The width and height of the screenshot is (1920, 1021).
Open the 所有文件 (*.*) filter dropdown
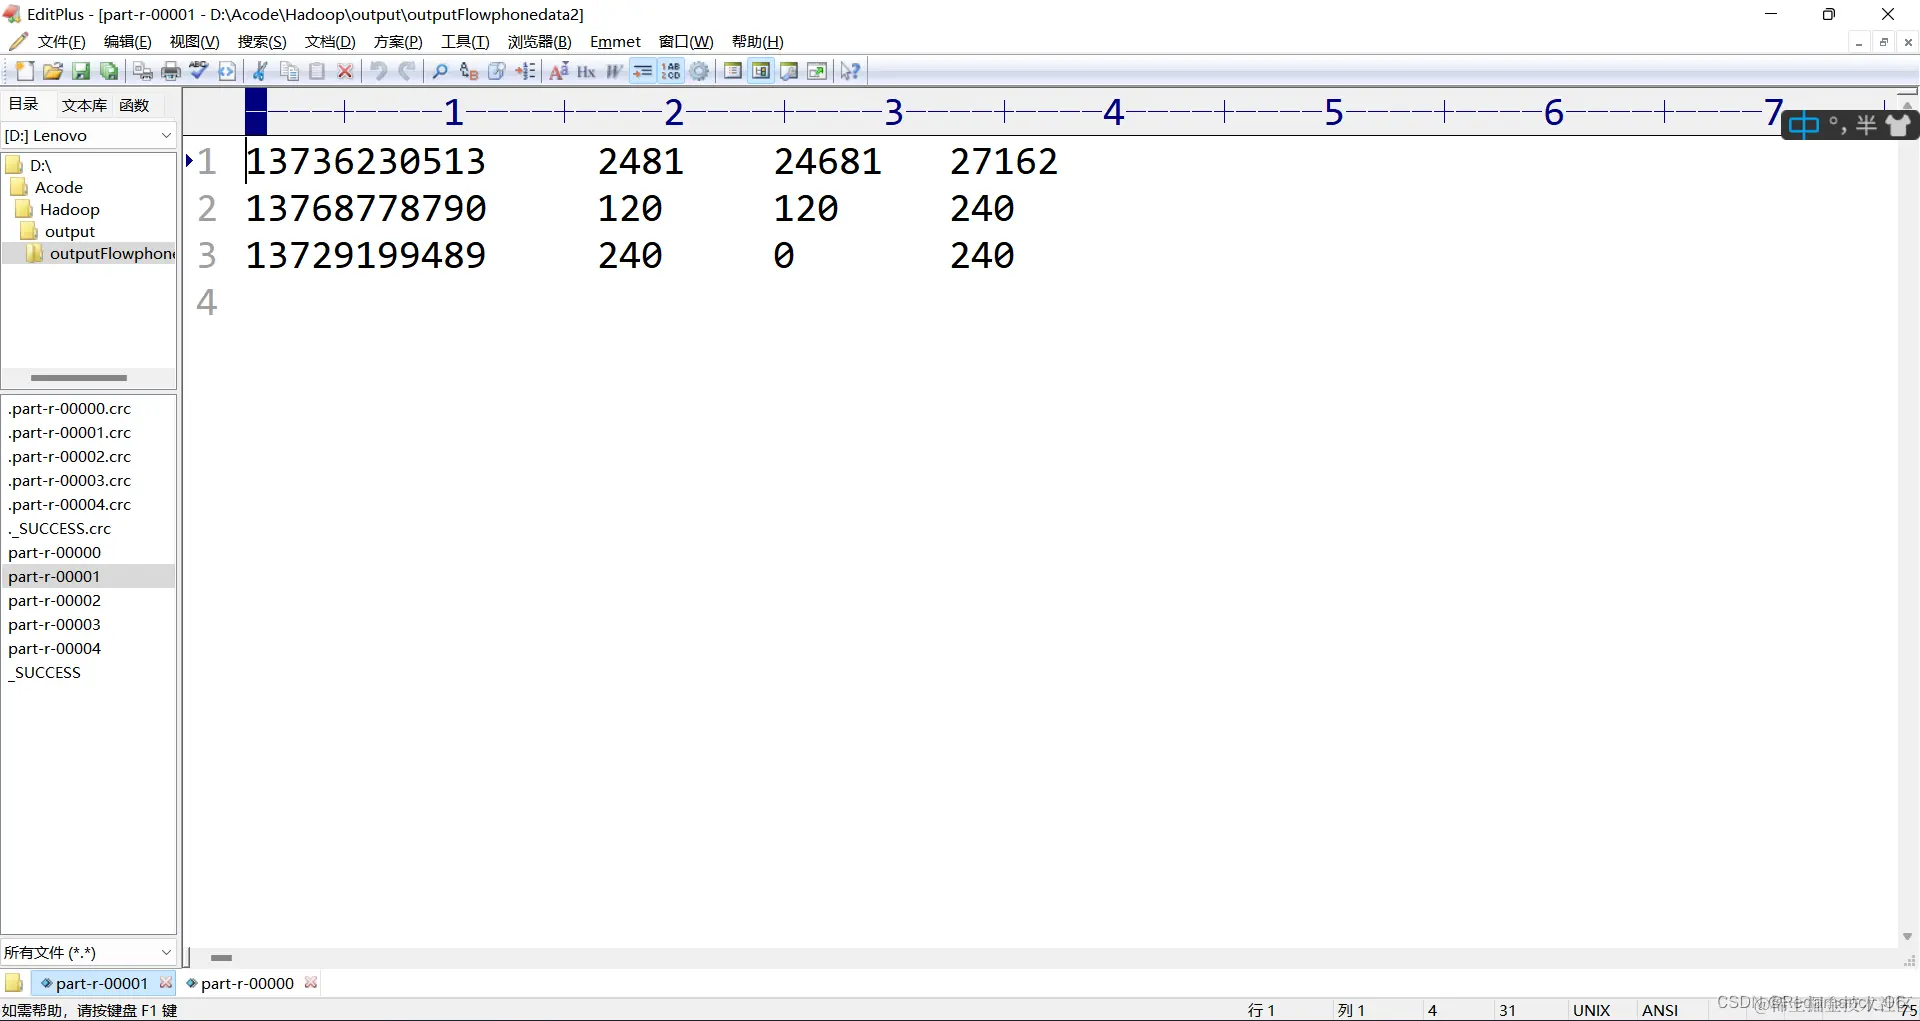coord(166,952)
